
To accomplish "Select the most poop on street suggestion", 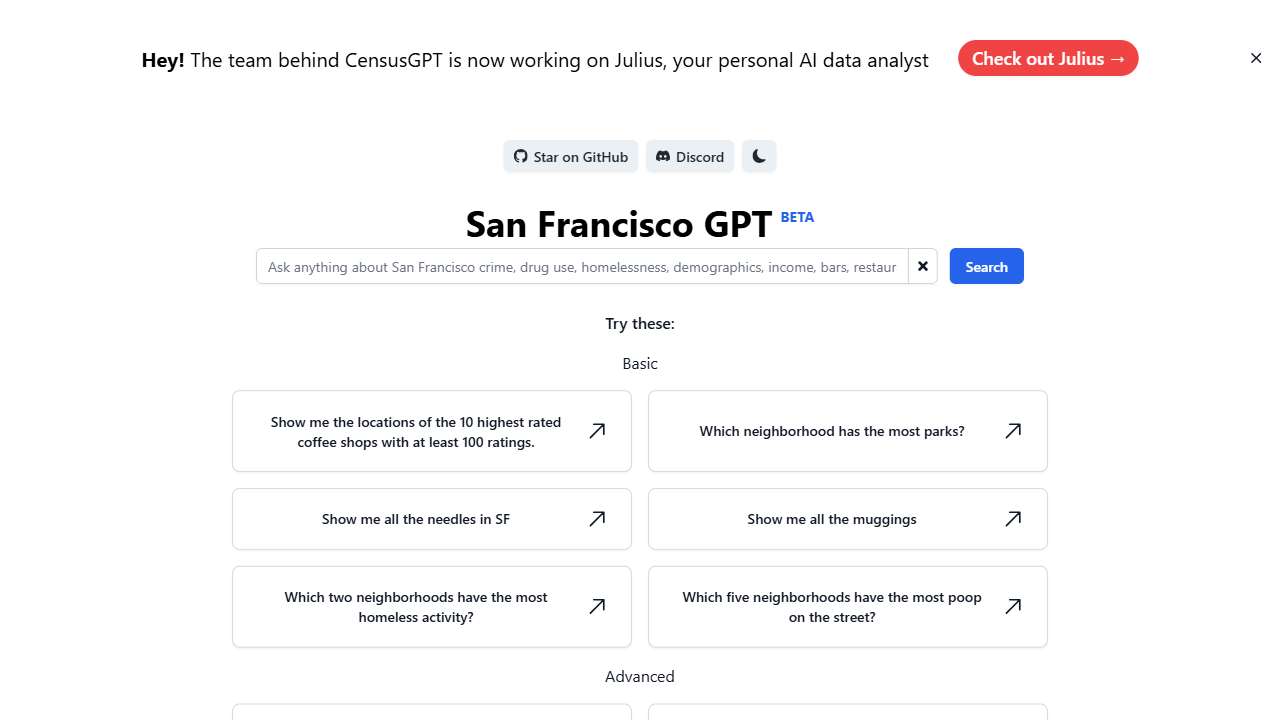I will click(831, 606).
